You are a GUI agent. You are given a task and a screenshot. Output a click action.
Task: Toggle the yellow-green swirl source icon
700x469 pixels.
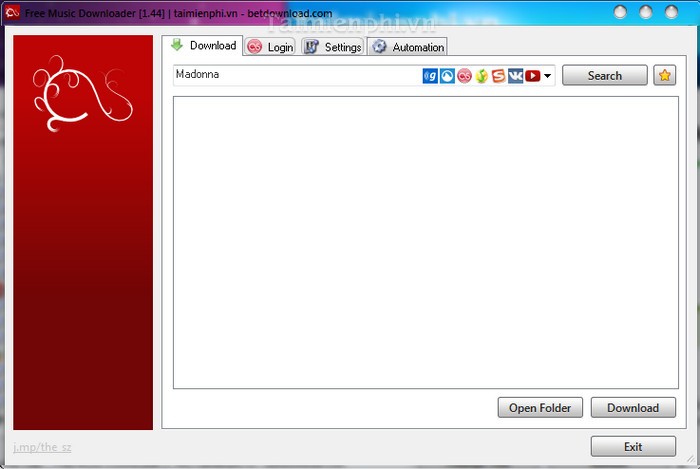pyautogui.click(x=481, y=76)
